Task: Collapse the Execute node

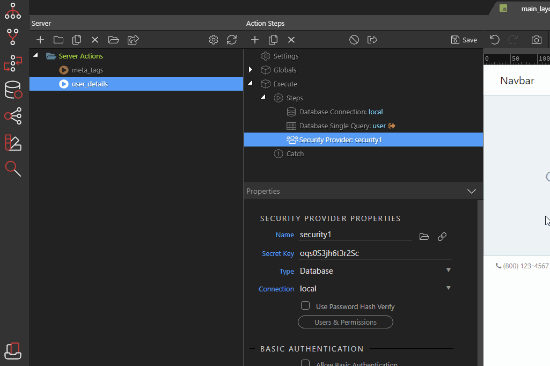Action: click(250, 83)
